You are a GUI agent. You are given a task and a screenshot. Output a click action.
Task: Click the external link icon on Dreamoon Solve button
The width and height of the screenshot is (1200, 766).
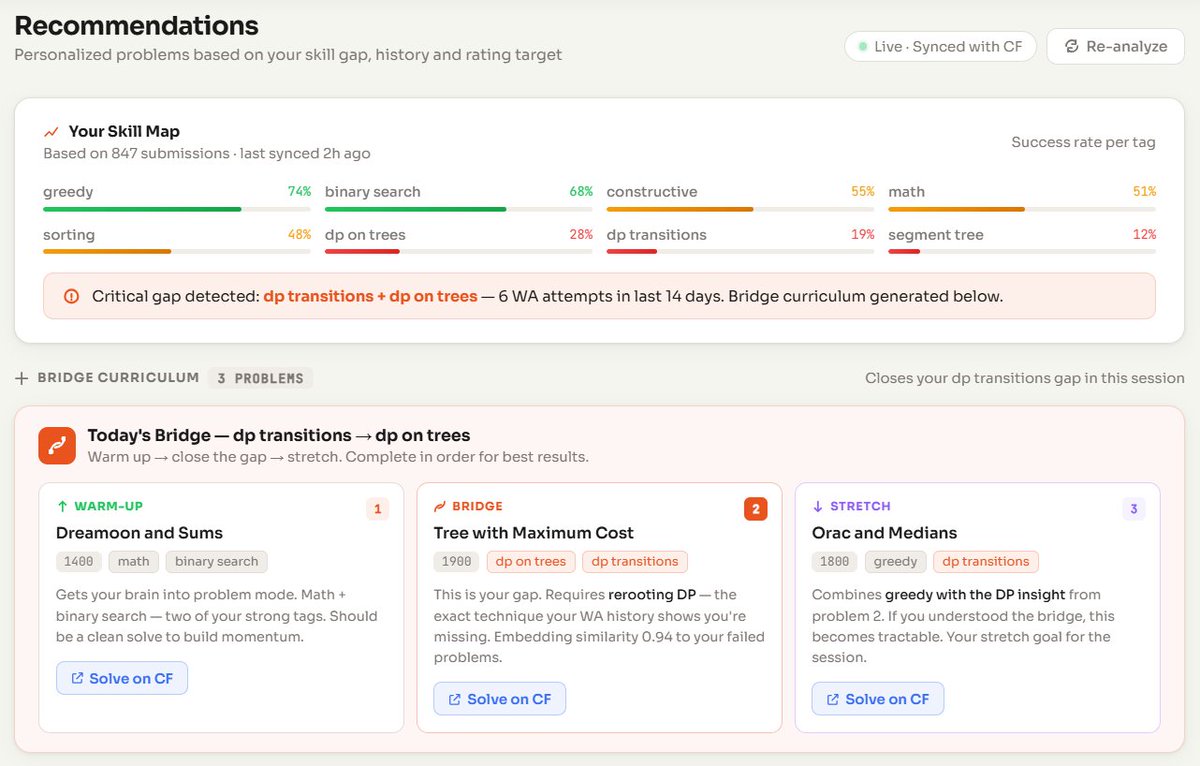click(77, 678)
